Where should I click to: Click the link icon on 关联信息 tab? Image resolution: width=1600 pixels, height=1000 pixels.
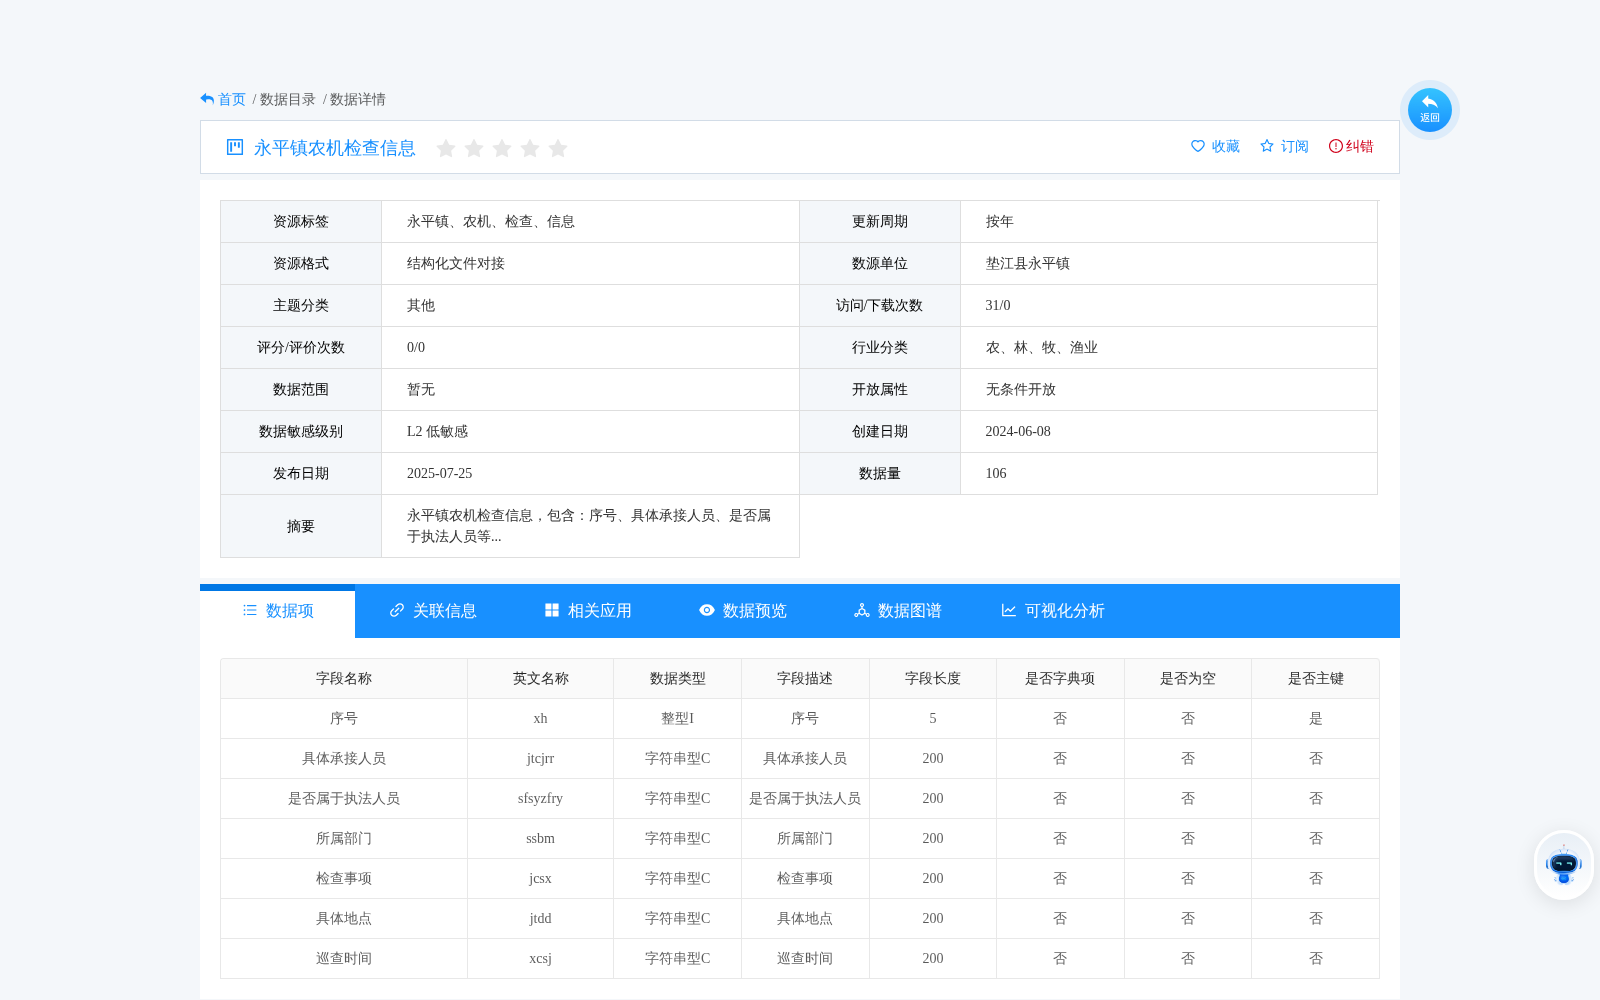(x=397, y=610)
